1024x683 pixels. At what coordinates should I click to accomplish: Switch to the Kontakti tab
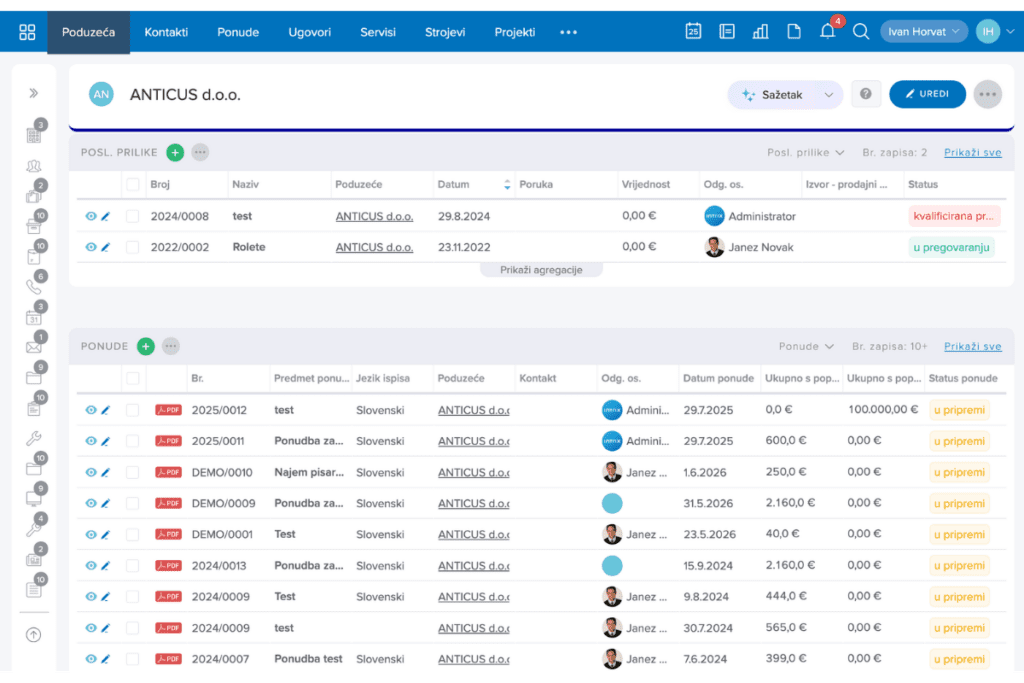click(x=166, y=32)
